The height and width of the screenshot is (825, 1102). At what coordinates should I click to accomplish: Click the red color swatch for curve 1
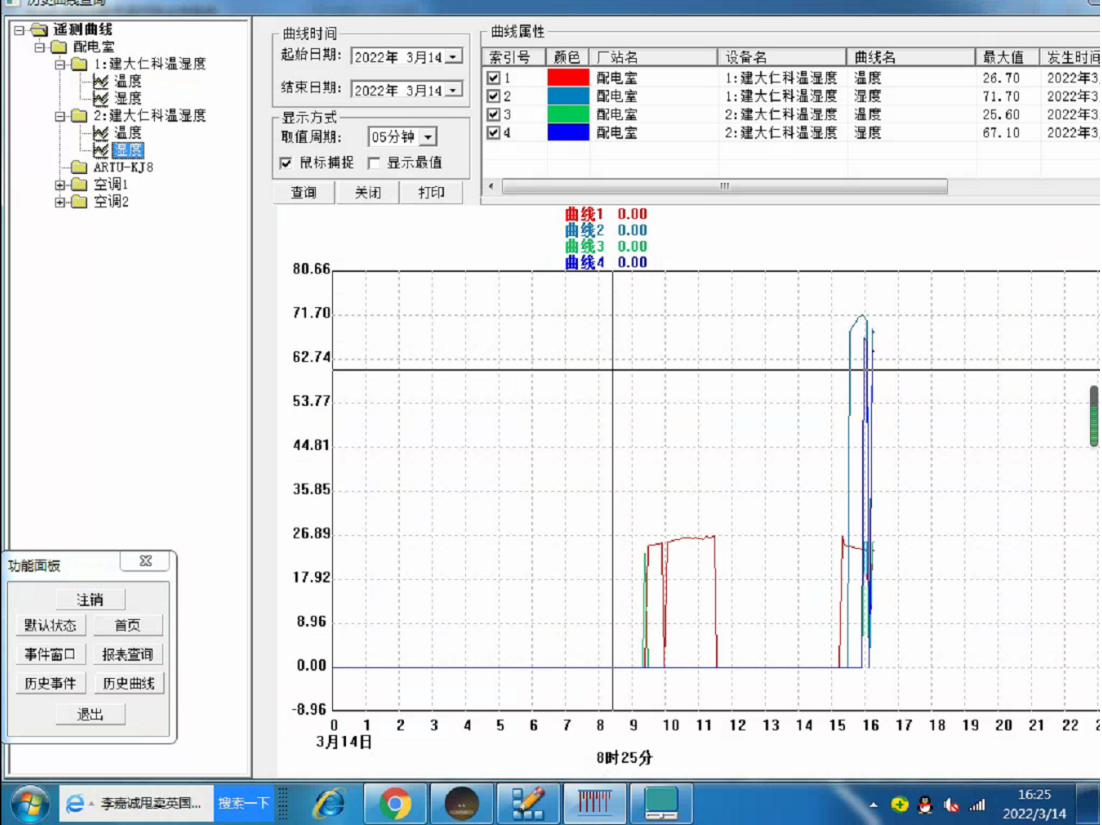point(568,78)
